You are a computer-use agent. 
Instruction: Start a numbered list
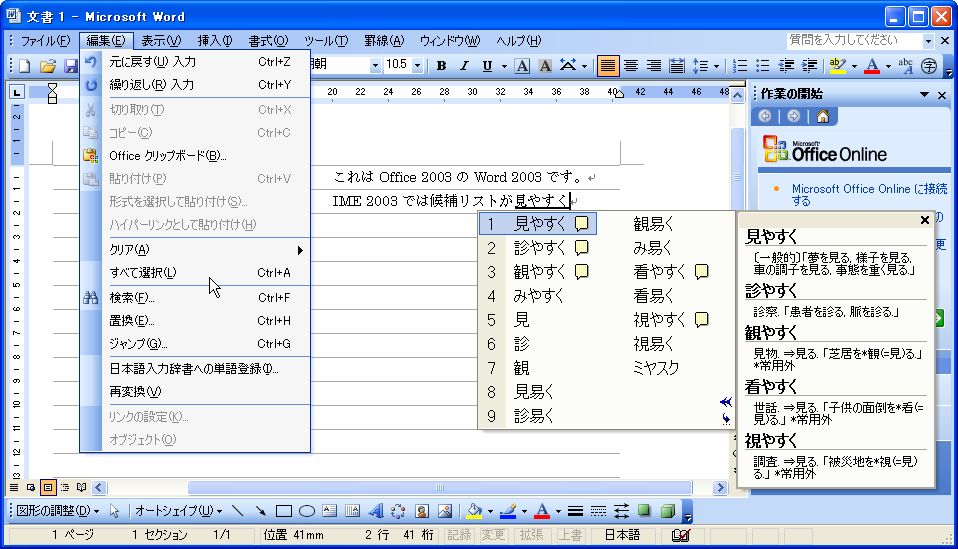click(x=740, y=65)
